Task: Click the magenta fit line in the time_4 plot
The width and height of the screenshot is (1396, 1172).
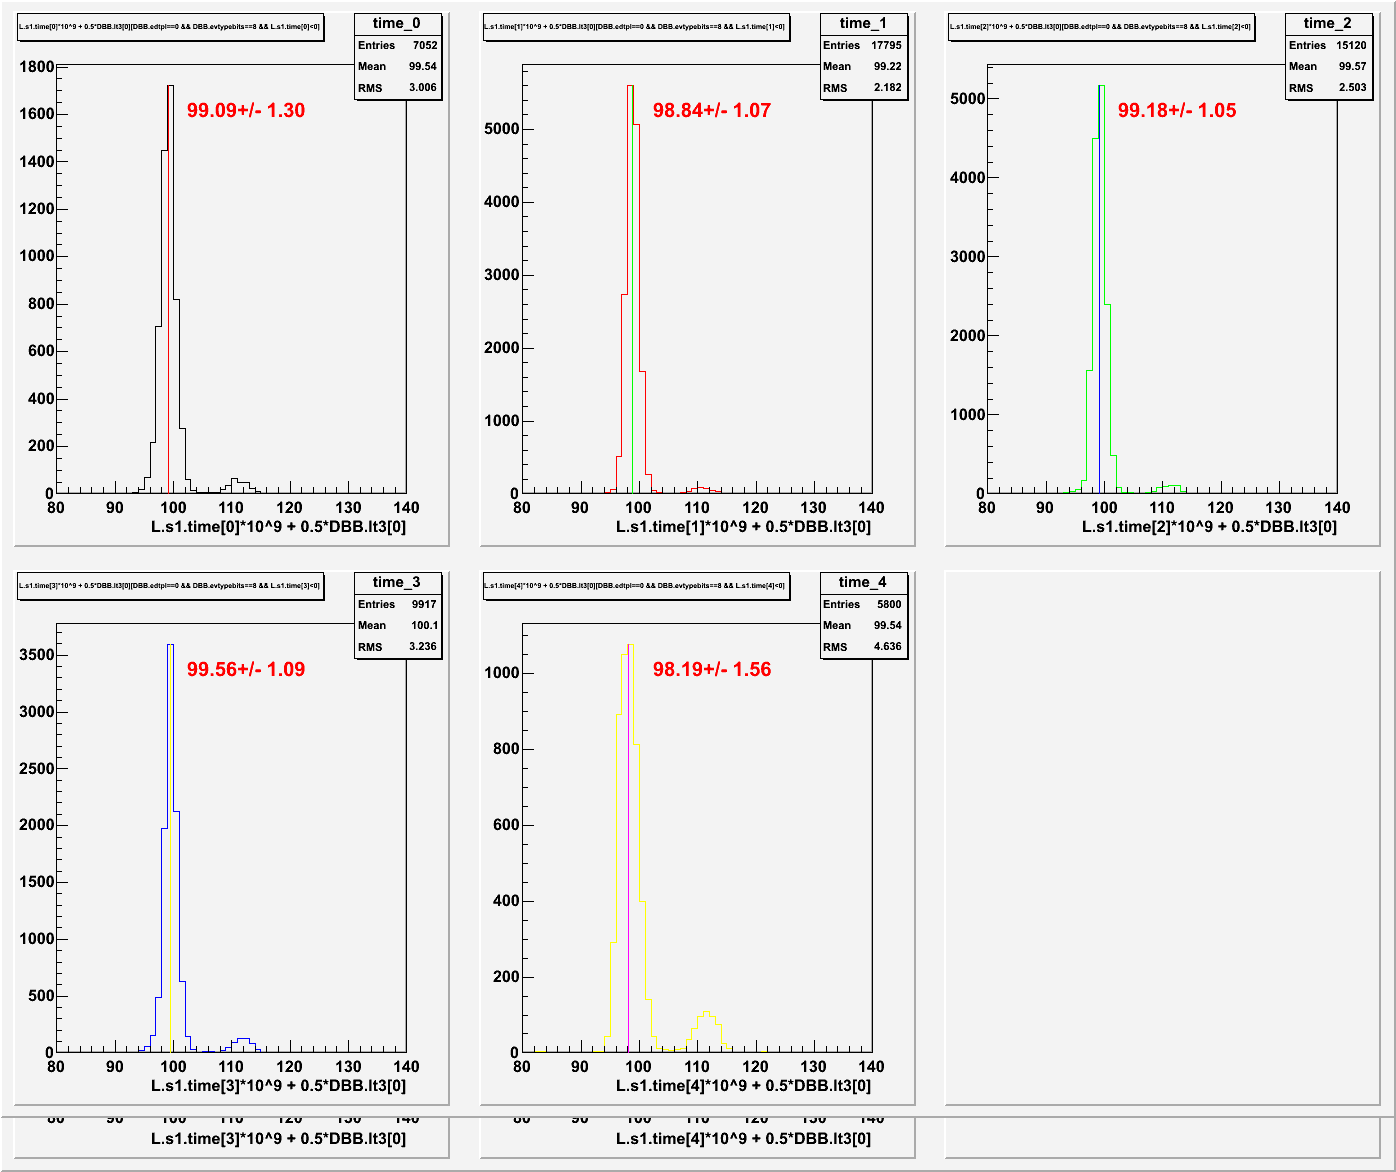Action: pos(628,850)
